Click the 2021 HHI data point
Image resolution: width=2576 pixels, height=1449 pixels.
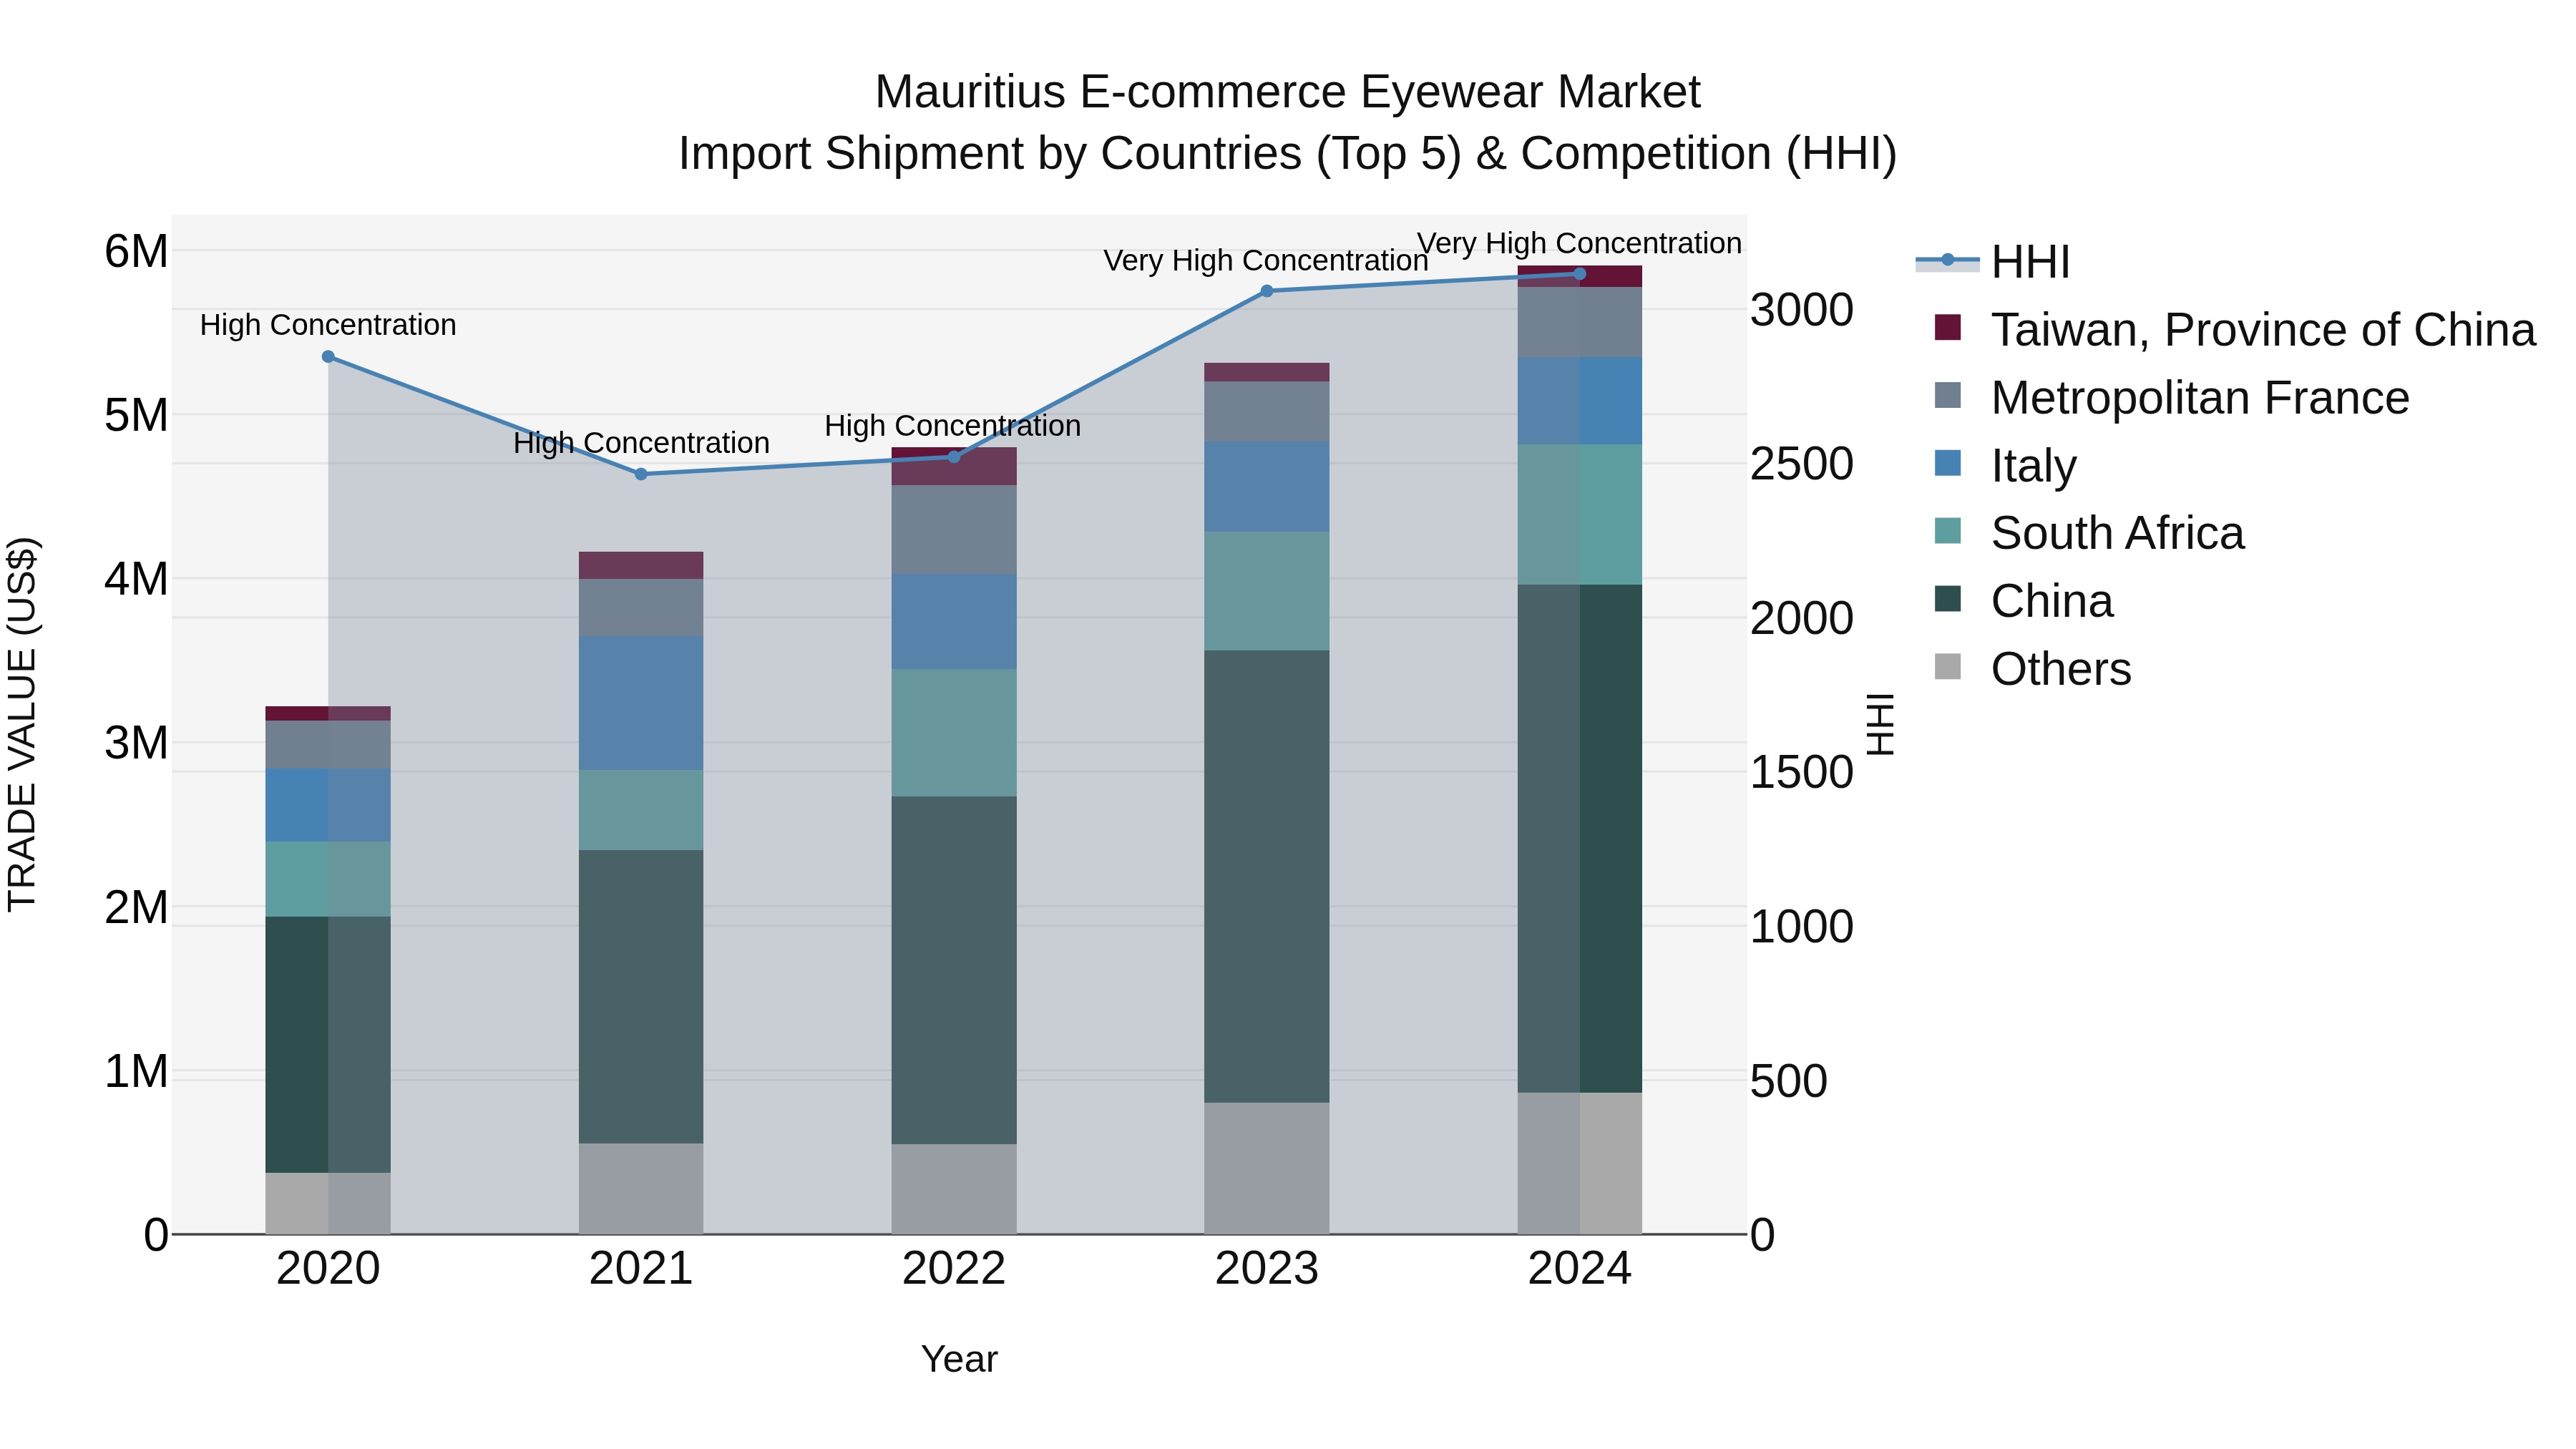[641, 474]
